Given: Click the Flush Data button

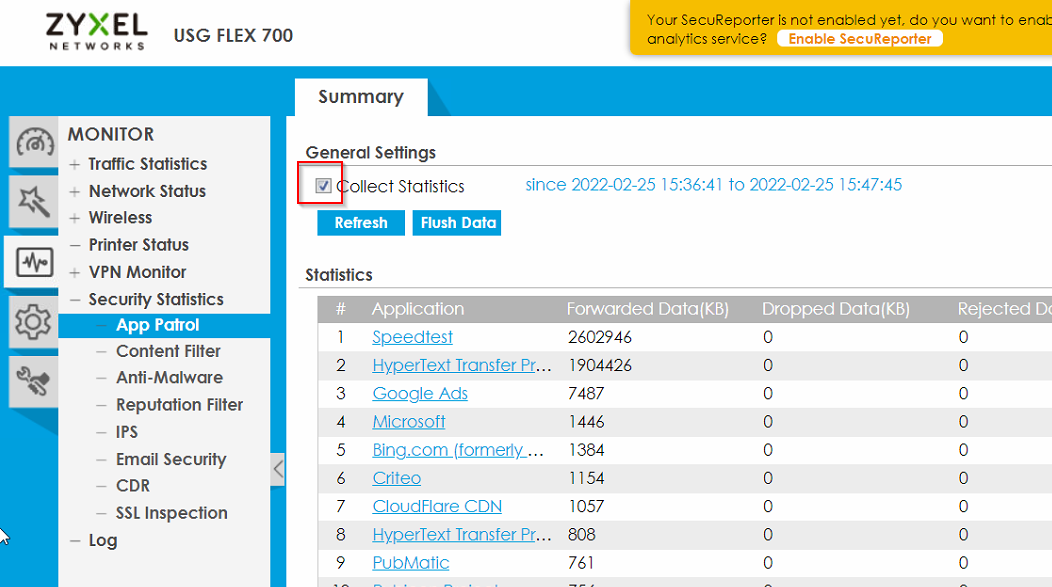Looking at the screenshot, I should coord(458,223).
